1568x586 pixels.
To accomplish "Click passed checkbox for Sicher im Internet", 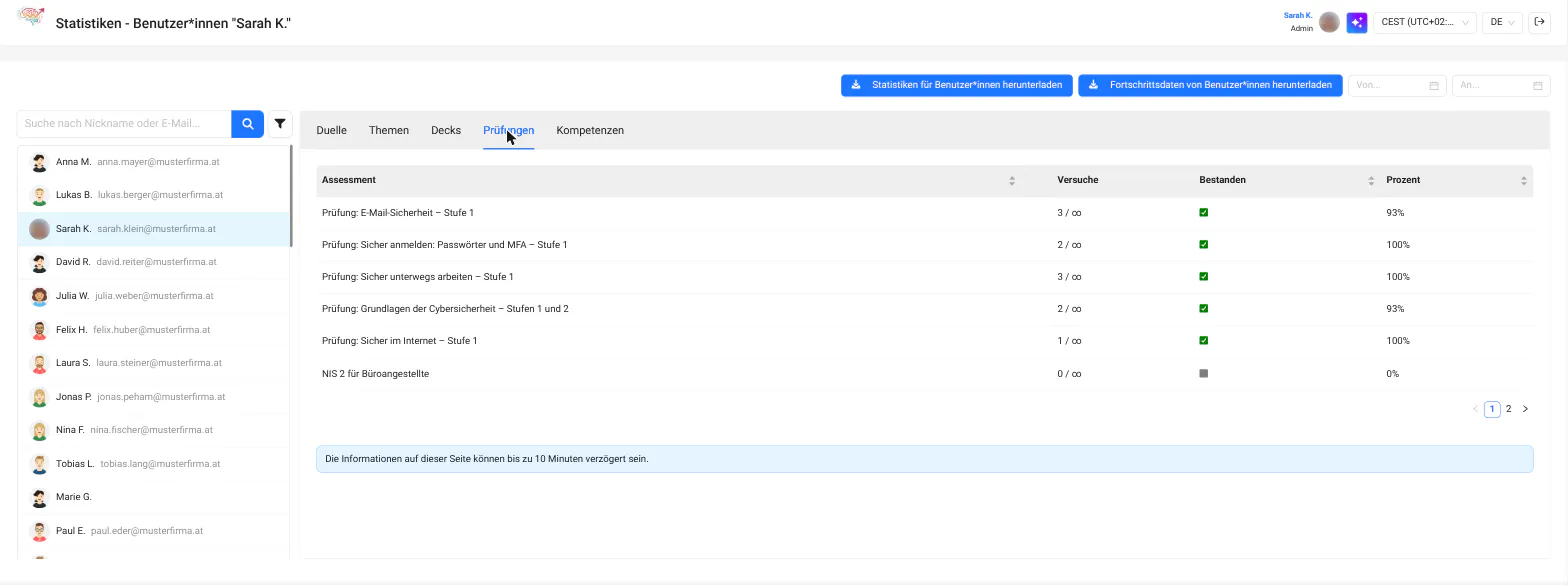I will point(1204,341).
